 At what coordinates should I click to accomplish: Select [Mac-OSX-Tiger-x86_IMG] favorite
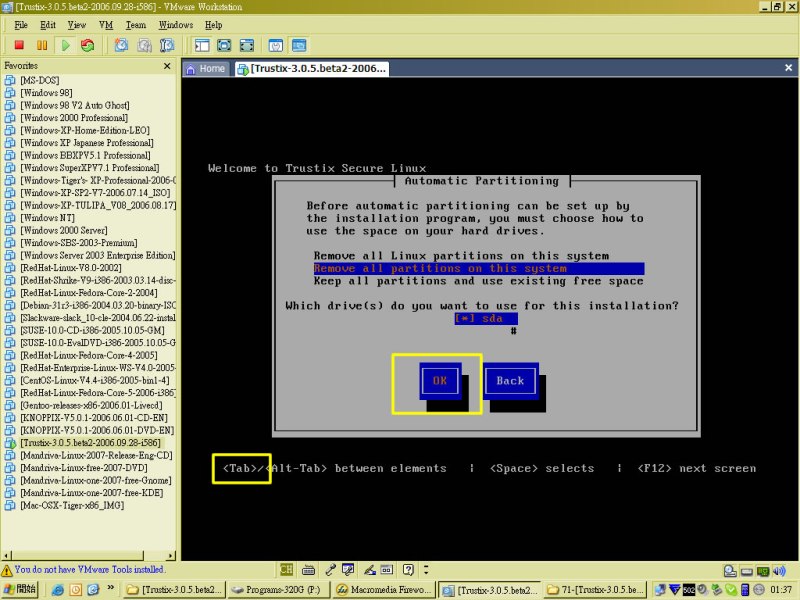pos(72,505)
